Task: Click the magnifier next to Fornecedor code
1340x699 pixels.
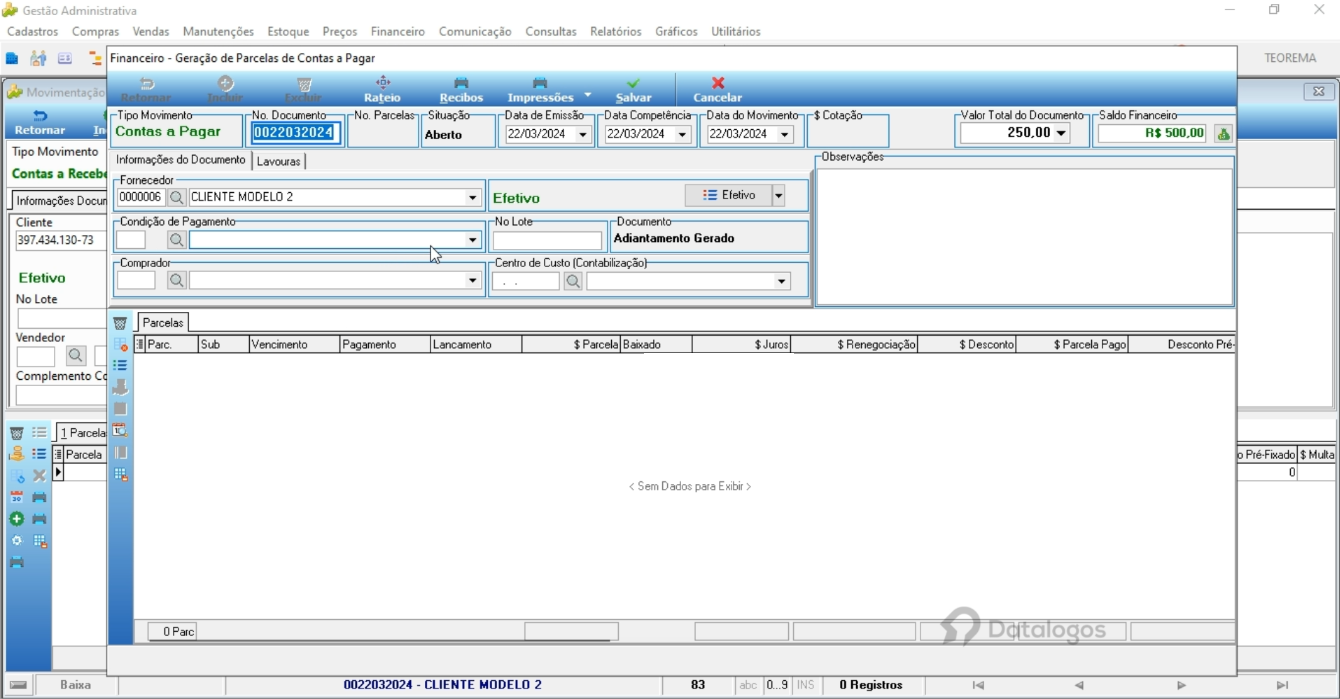Action: [x=177, y=197]
